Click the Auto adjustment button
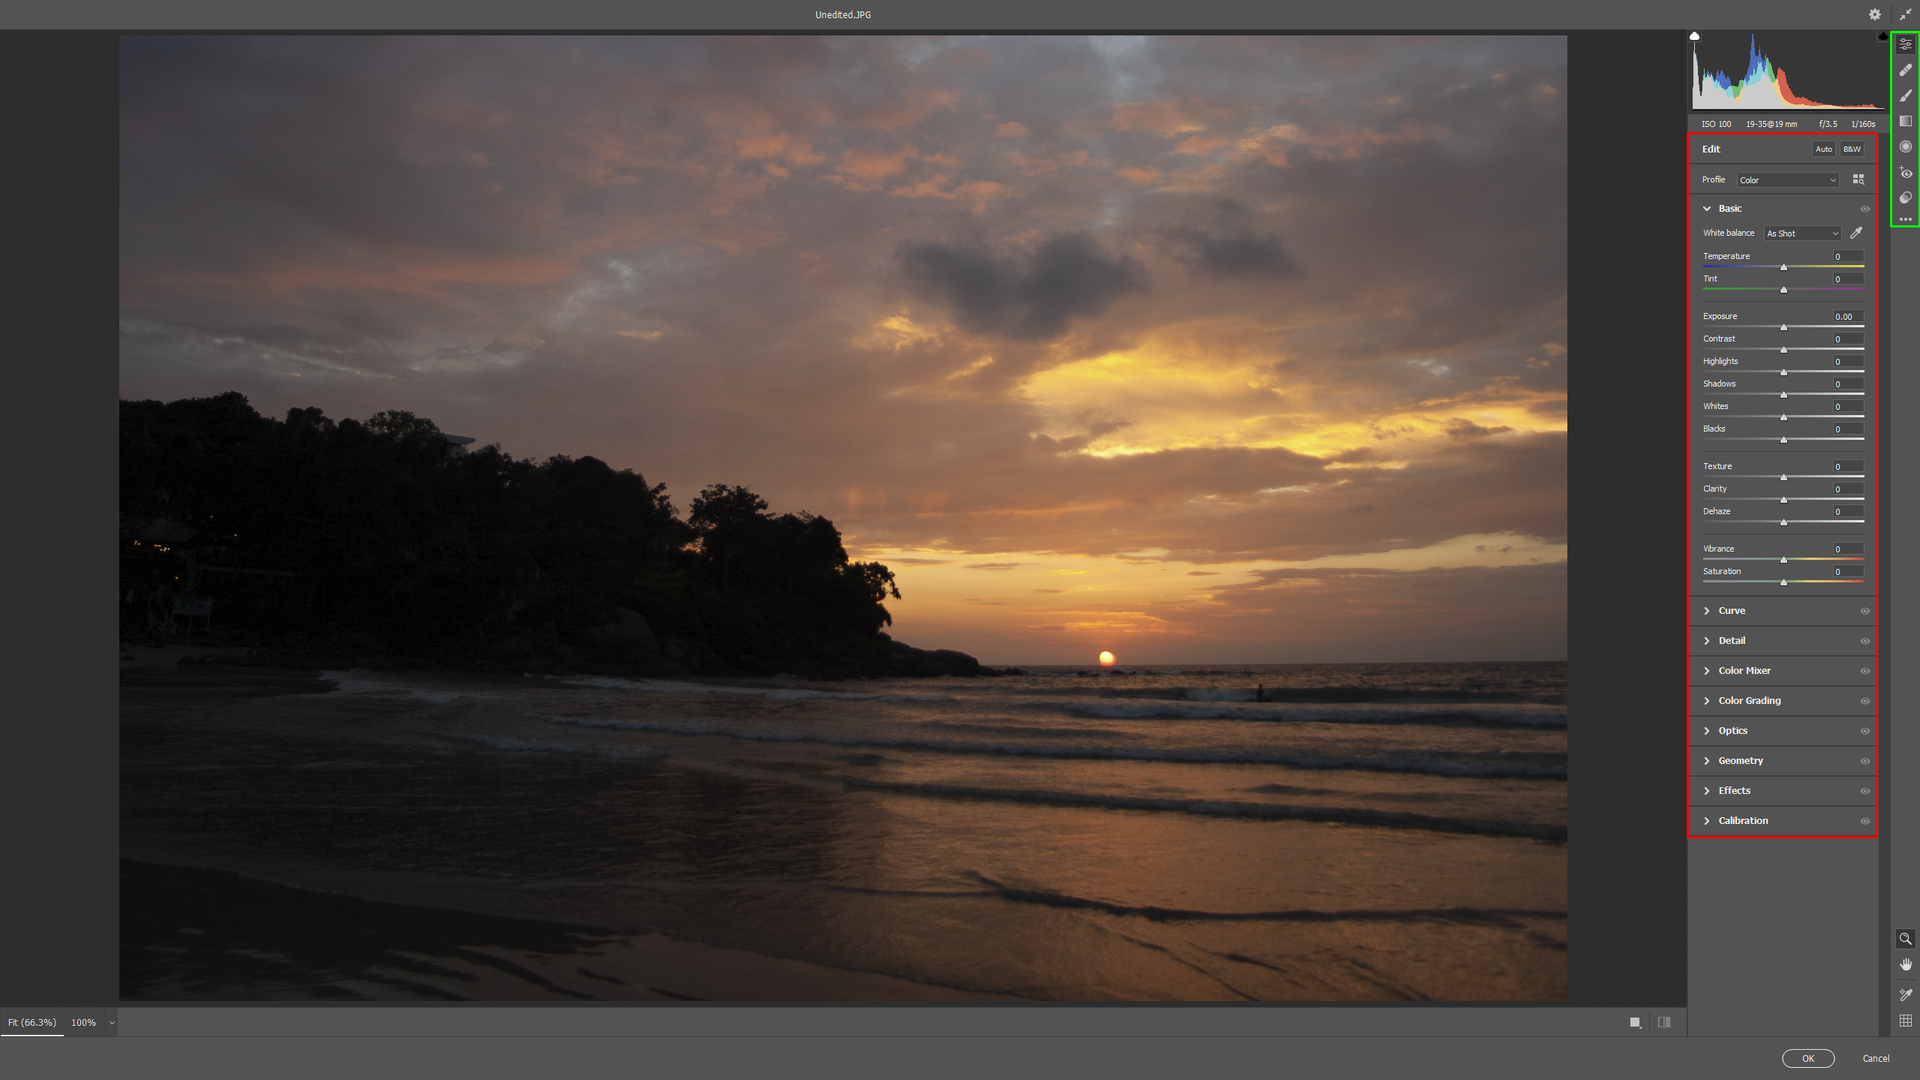Screen dimensions: 1920x1080 [x=1823, y=149]
